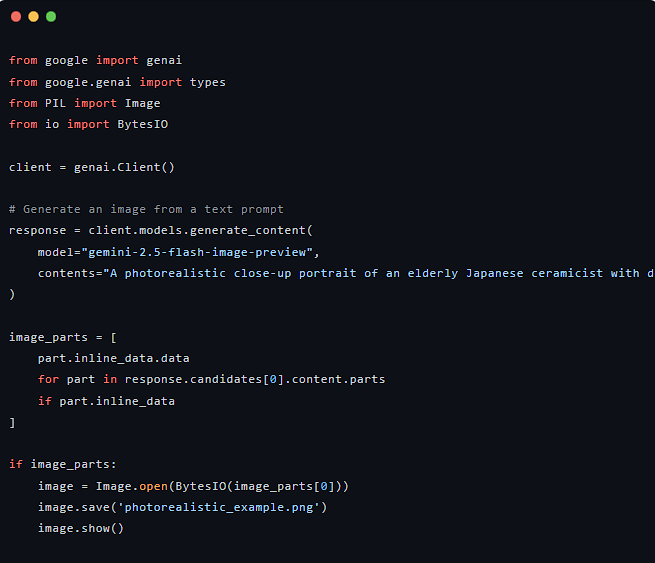Viewport: 655px width, 563px height.
Task: Click the green maximize dot
Action: [x=51, y=17]
